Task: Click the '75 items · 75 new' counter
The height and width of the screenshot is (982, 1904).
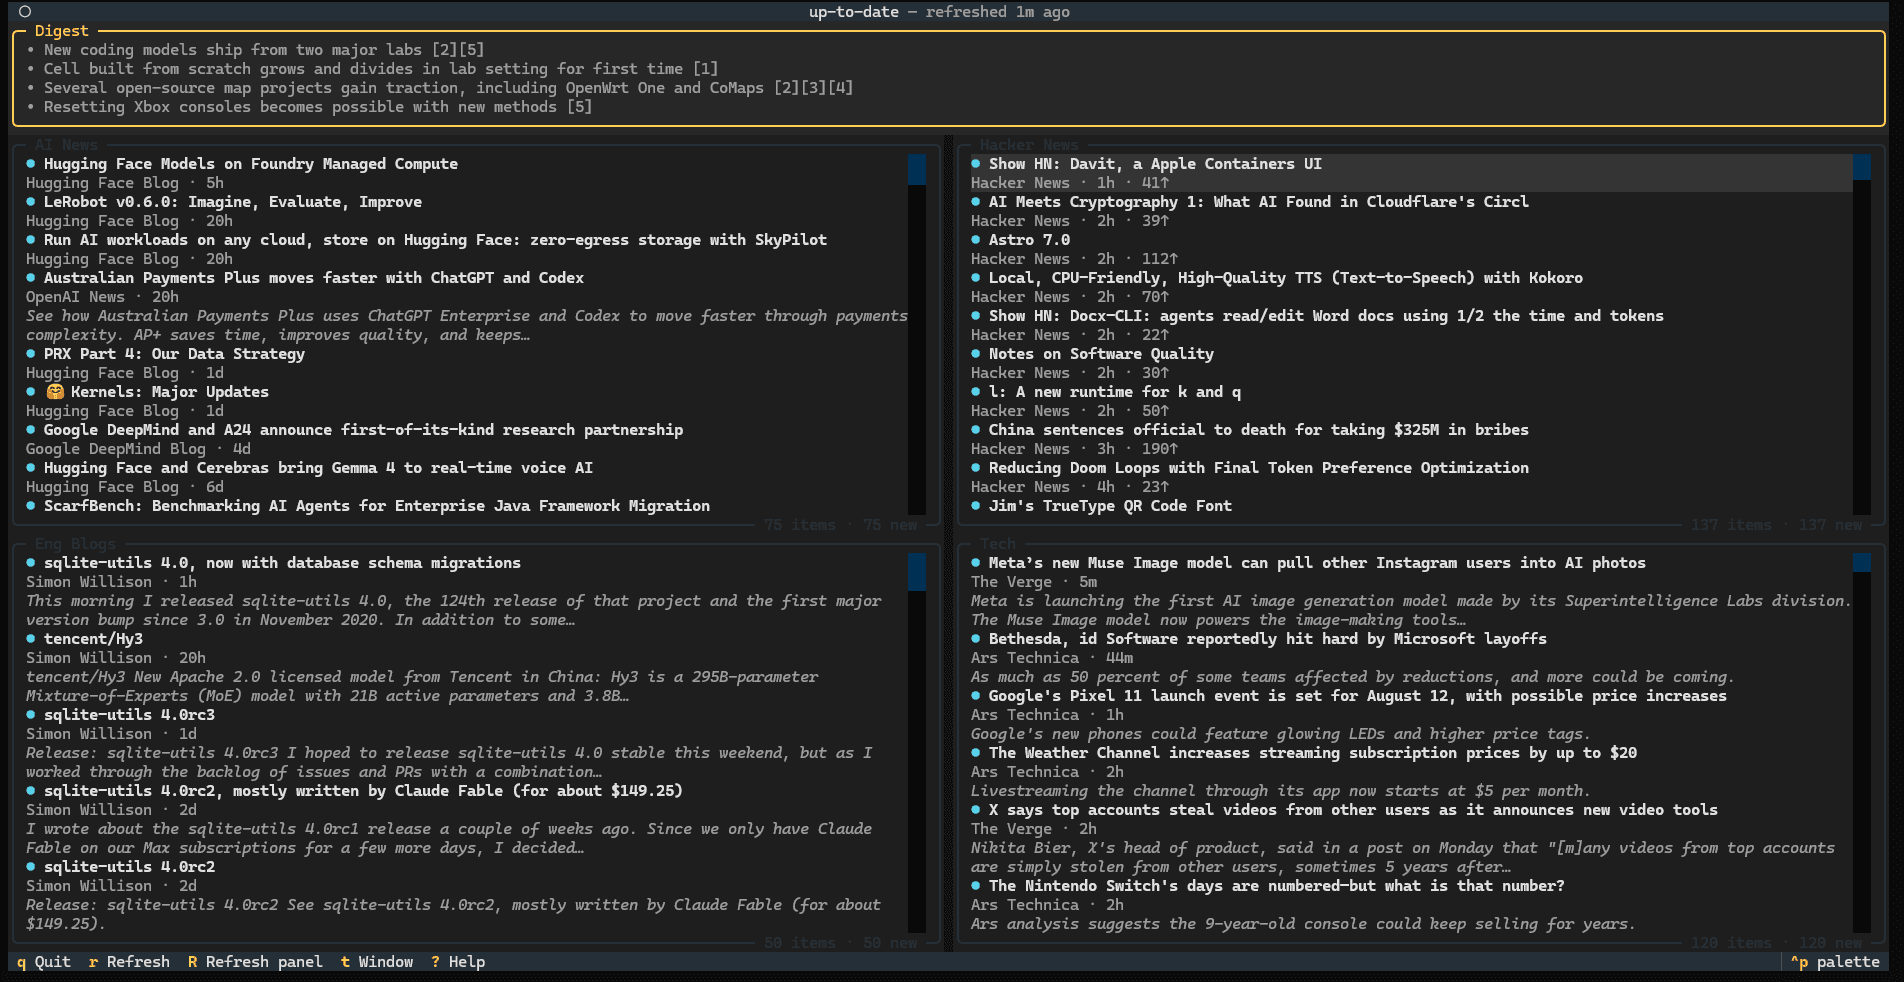Action: click(840, 525)
